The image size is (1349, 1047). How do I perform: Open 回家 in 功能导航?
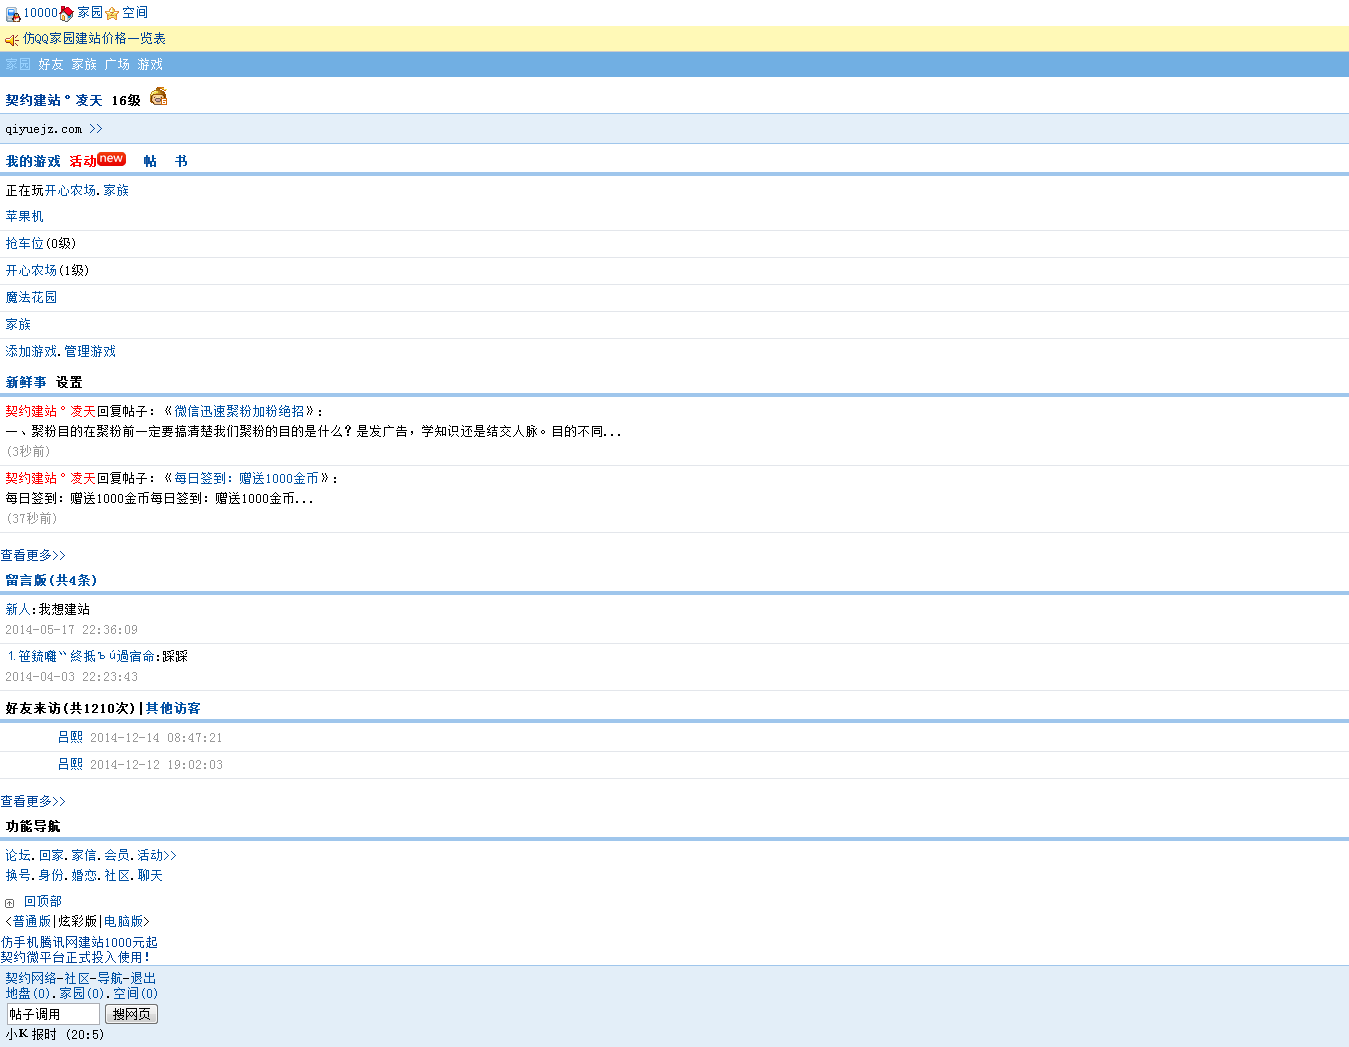tap(51, 856)
